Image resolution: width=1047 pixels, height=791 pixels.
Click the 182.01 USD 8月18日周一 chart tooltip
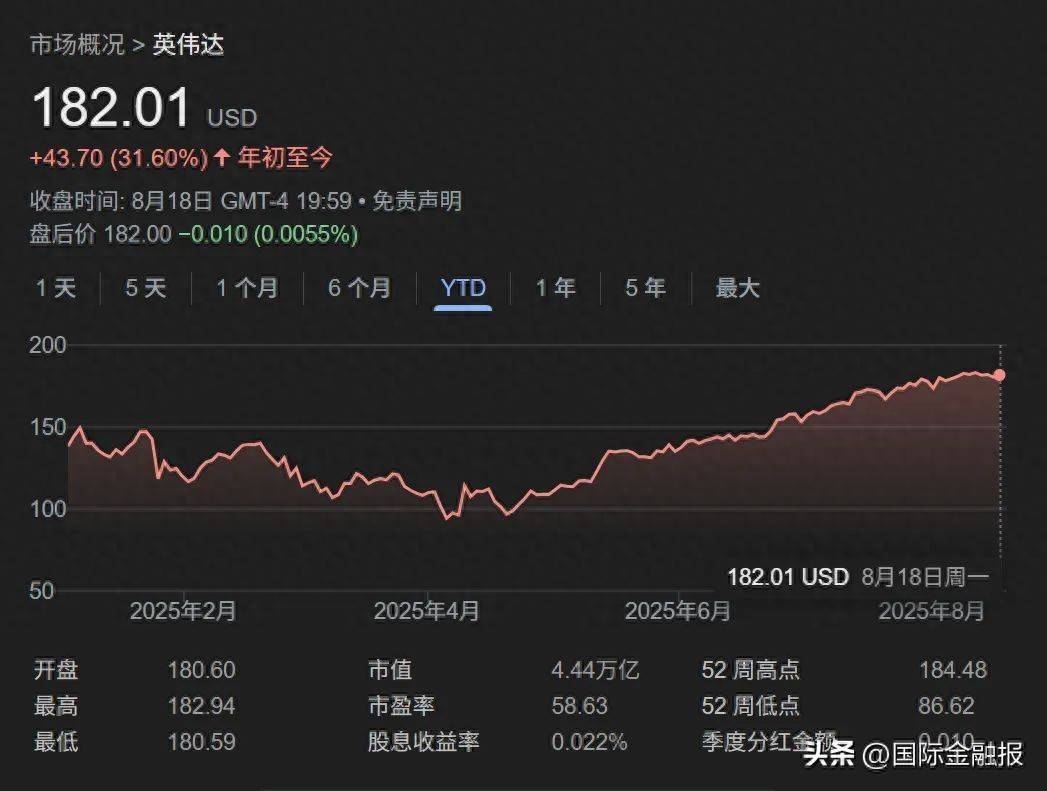click(x=857, y=577)
